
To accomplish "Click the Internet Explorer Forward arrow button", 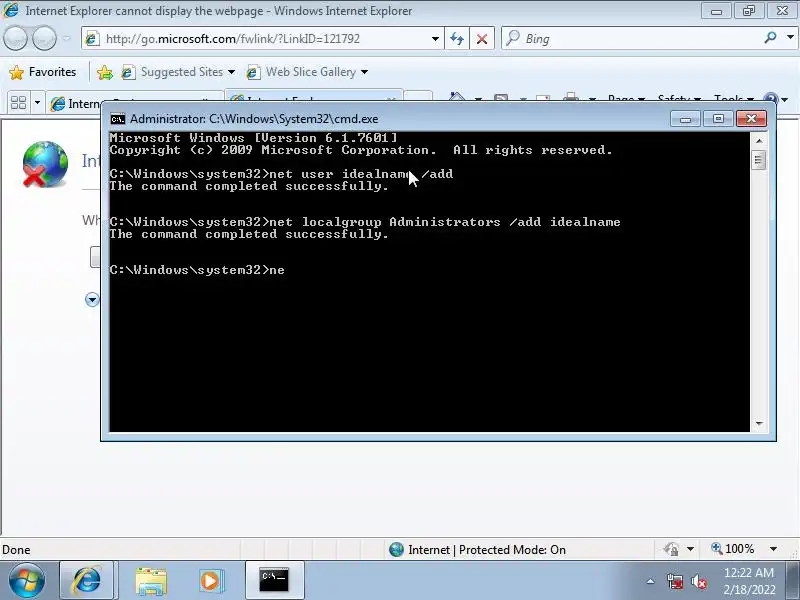I will coord(44,38).
